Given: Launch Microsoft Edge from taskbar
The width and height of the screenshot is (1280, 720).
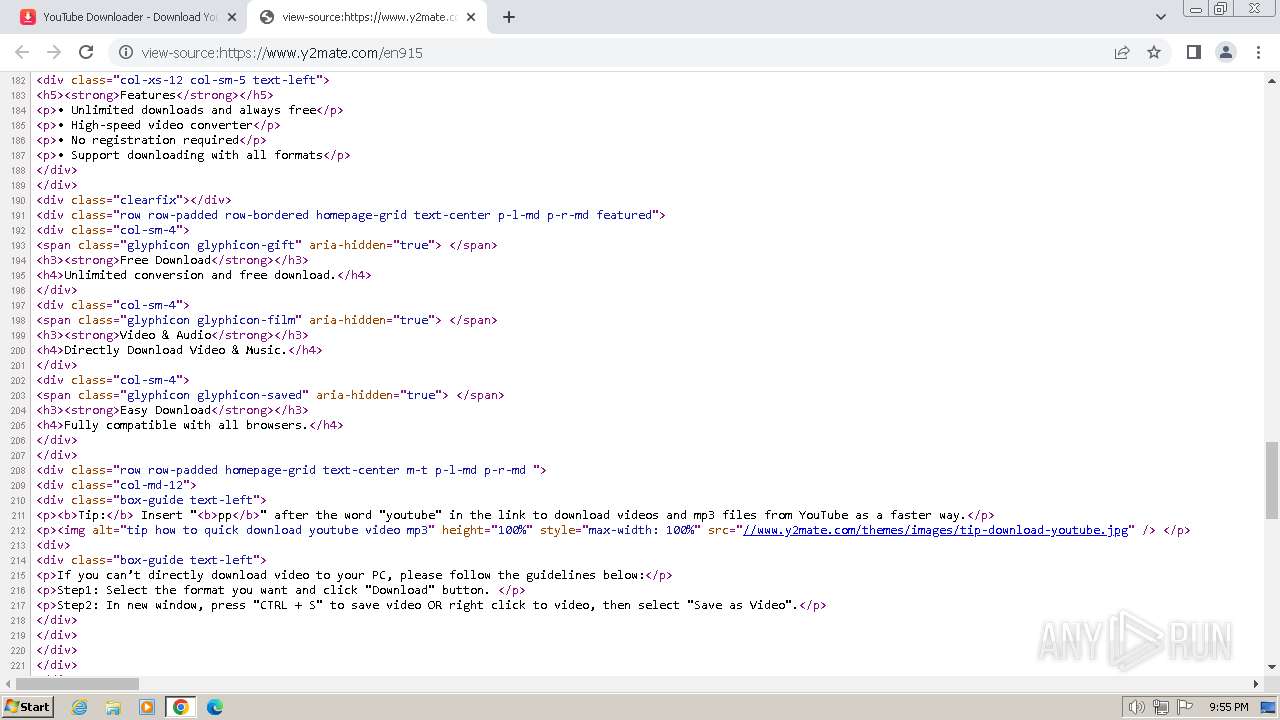Looking at the screenshot, I should (x=215, y=707).
